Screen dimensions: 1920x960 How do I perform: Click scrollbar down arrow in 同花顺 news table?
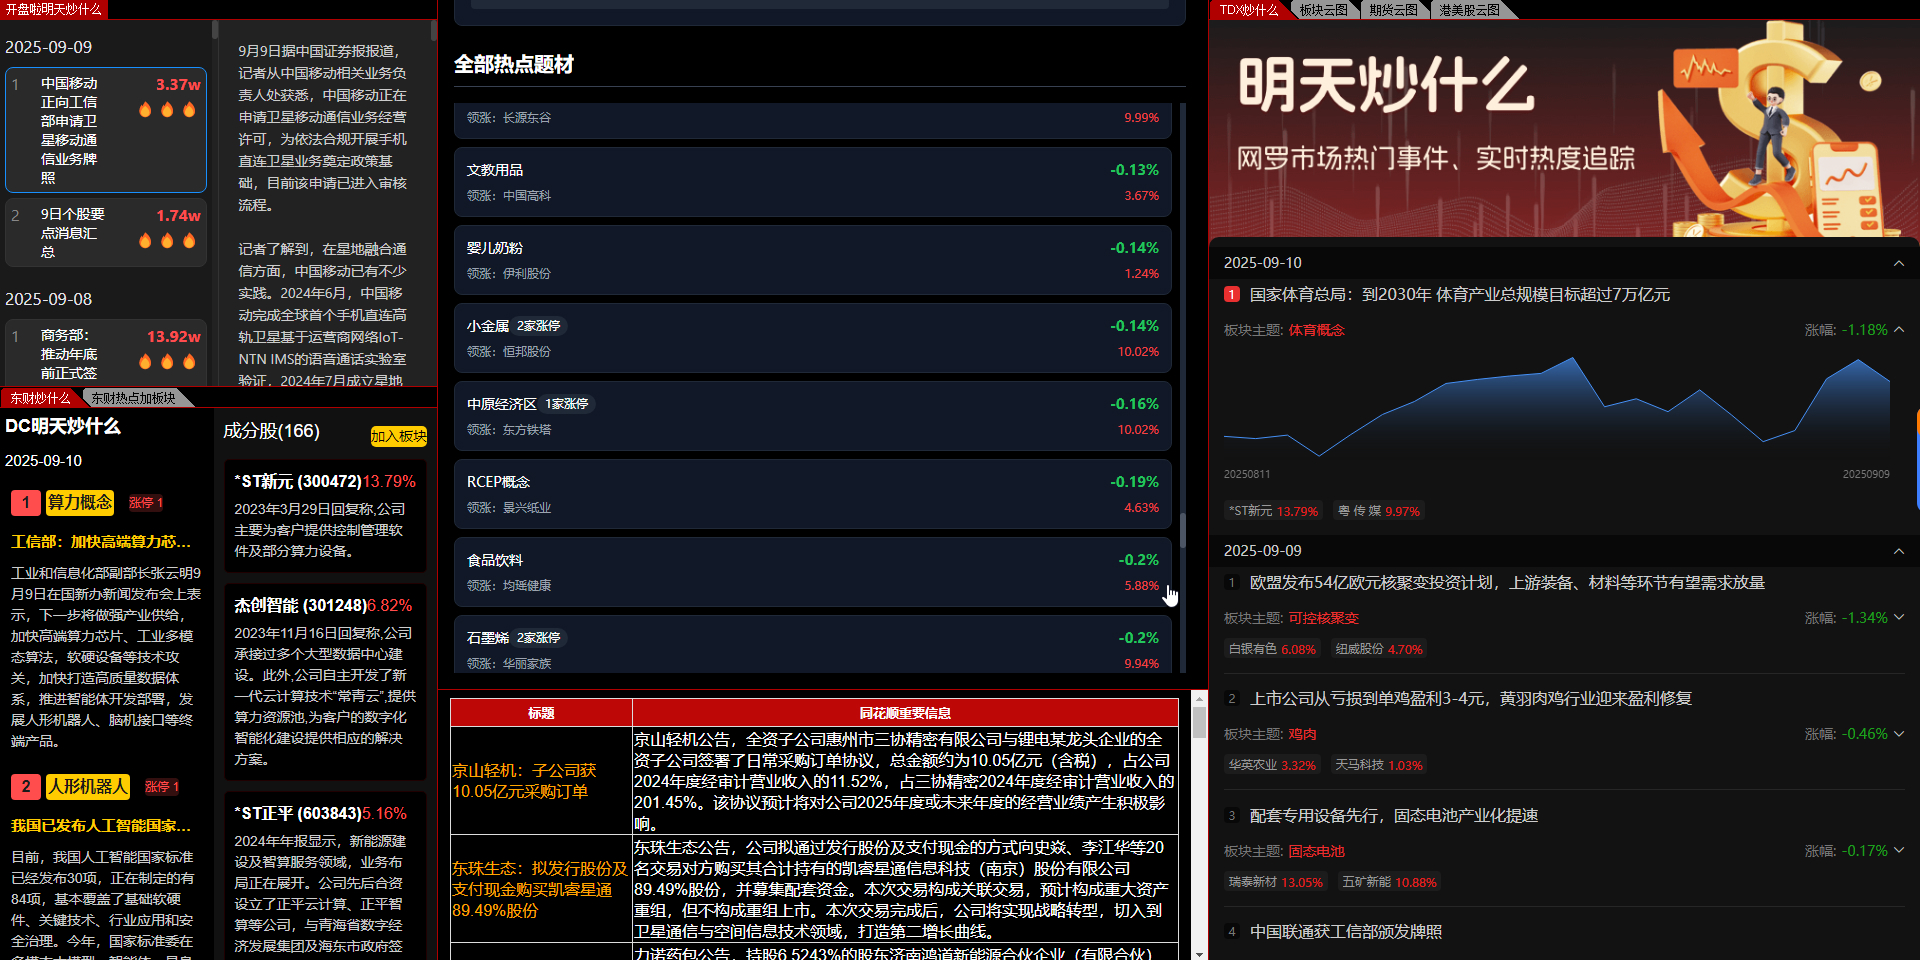tap(1199, 952)
